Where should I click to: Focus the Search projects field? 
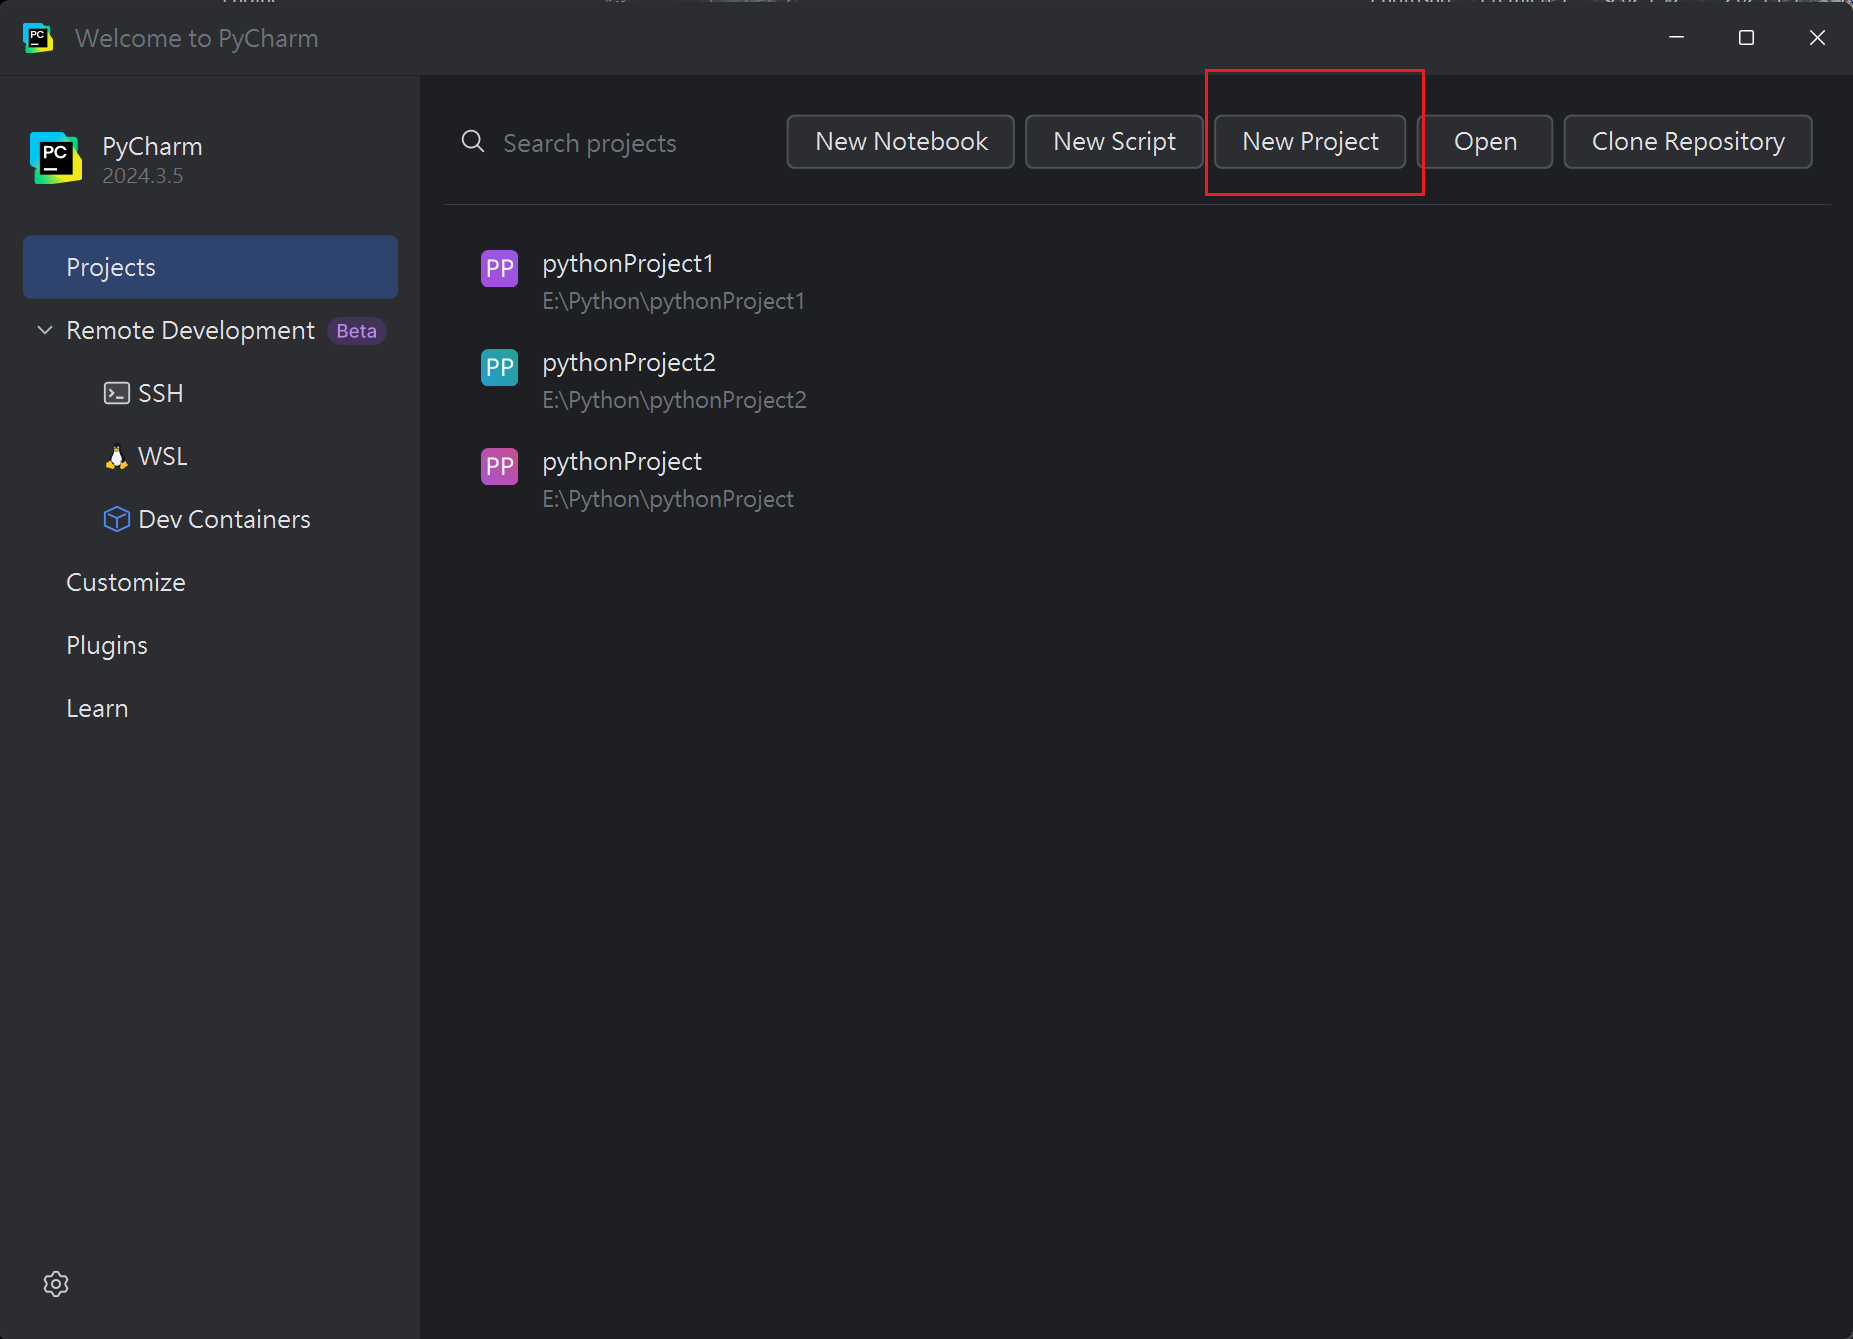point(589,143)
